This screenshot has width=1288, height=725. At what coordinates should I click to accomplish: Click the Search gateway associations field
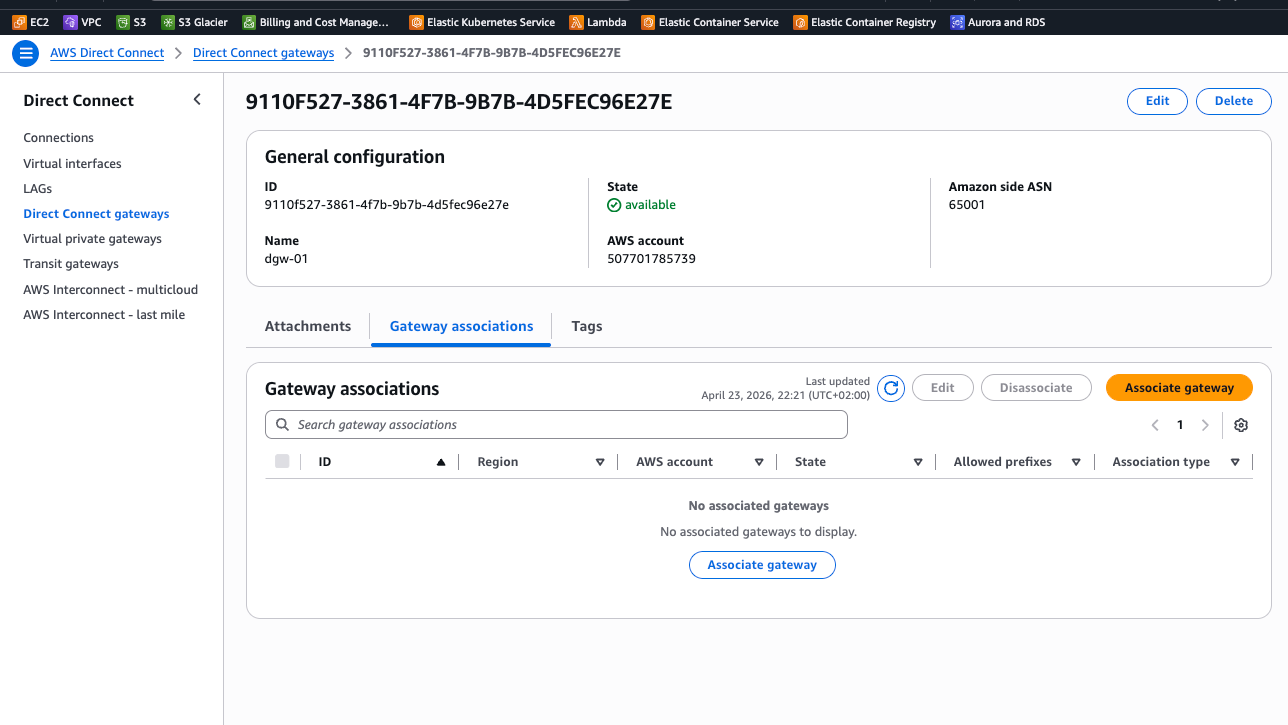556,425
